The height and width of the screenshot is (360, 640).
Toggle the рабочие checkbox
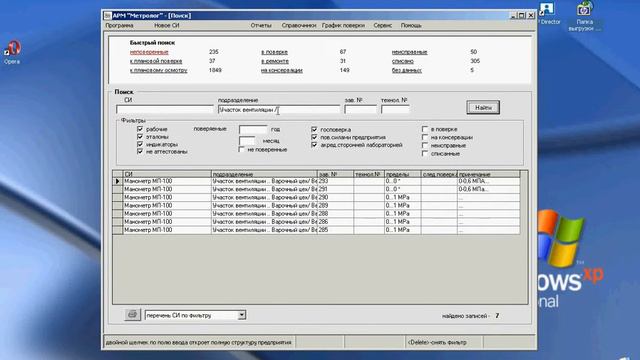pos(140,129)
